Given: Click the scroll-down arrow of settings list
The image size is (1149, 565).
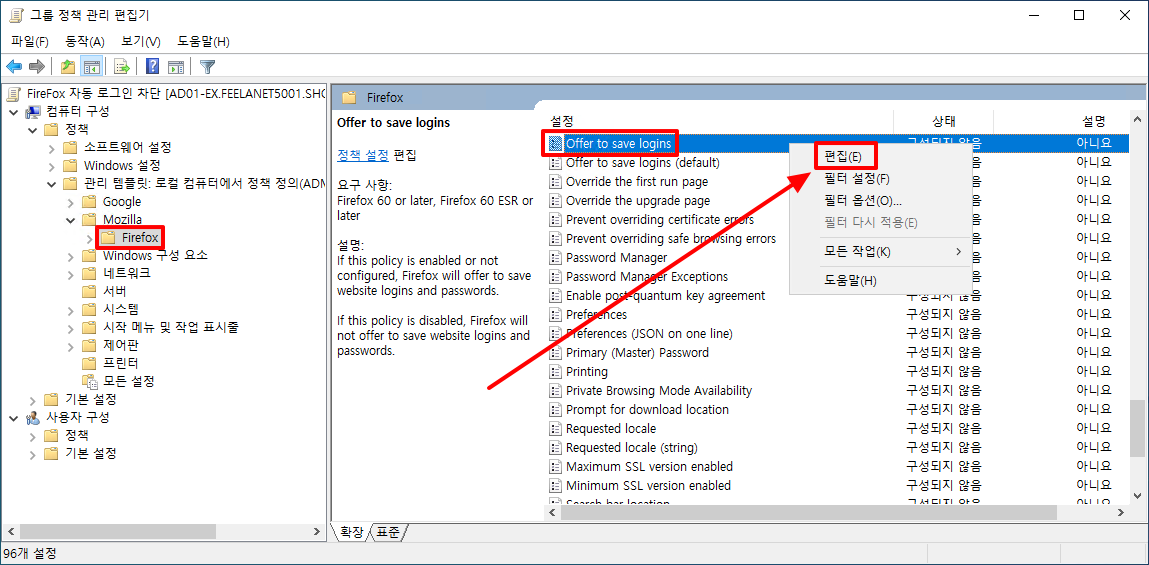Looking at the screenshot, I should point(1137,497).
